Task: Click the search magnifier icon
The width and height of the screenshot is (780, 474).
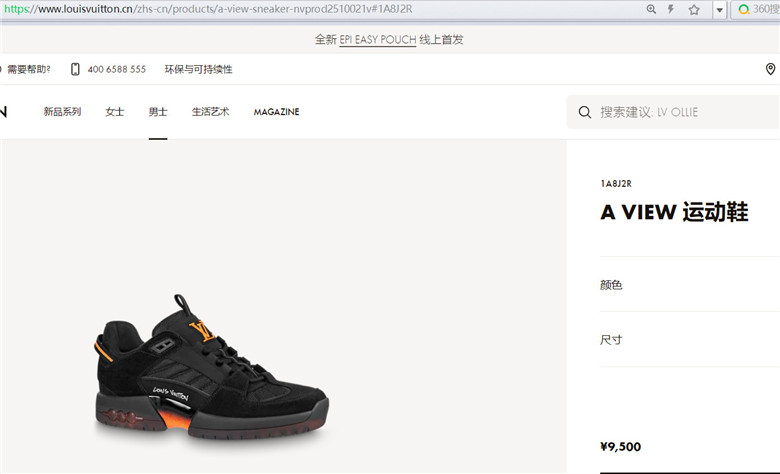Action: (585, 112)
